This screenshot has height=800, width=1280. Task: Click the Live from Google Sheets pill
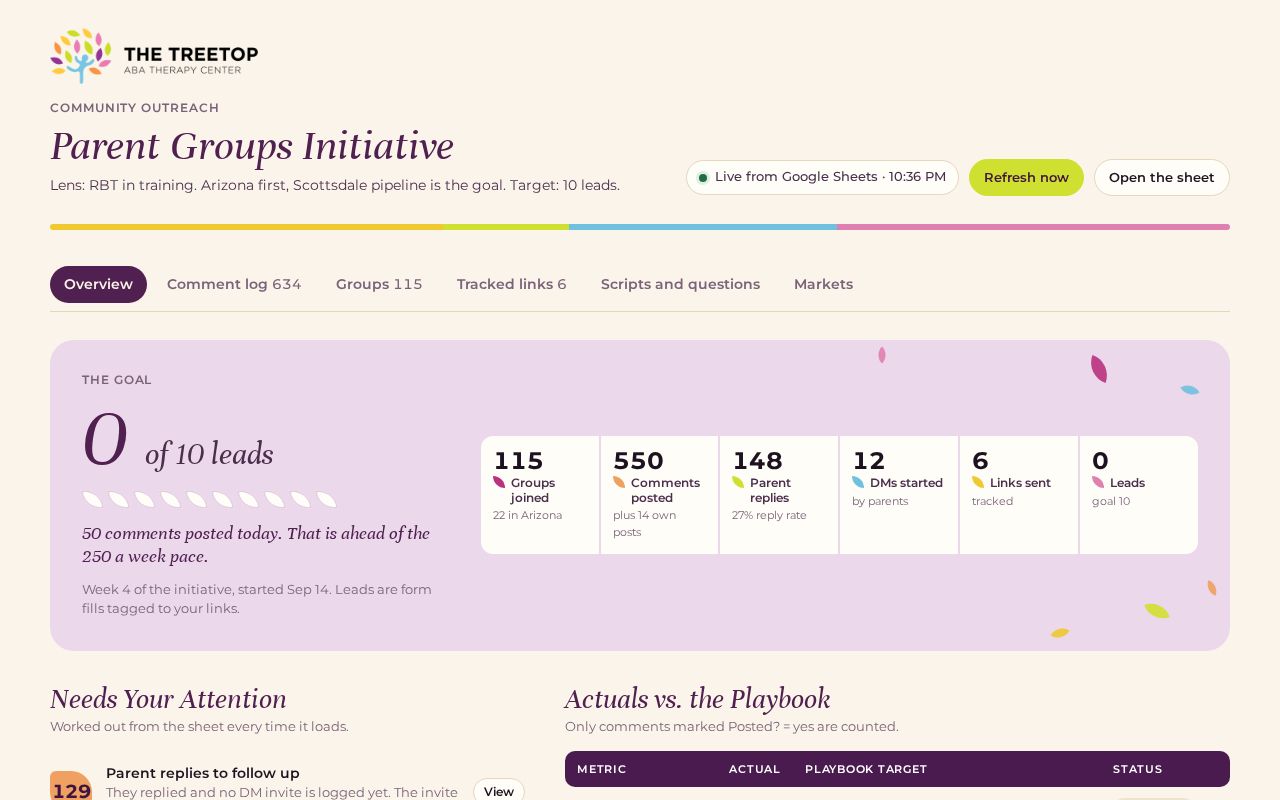point(822,177)
